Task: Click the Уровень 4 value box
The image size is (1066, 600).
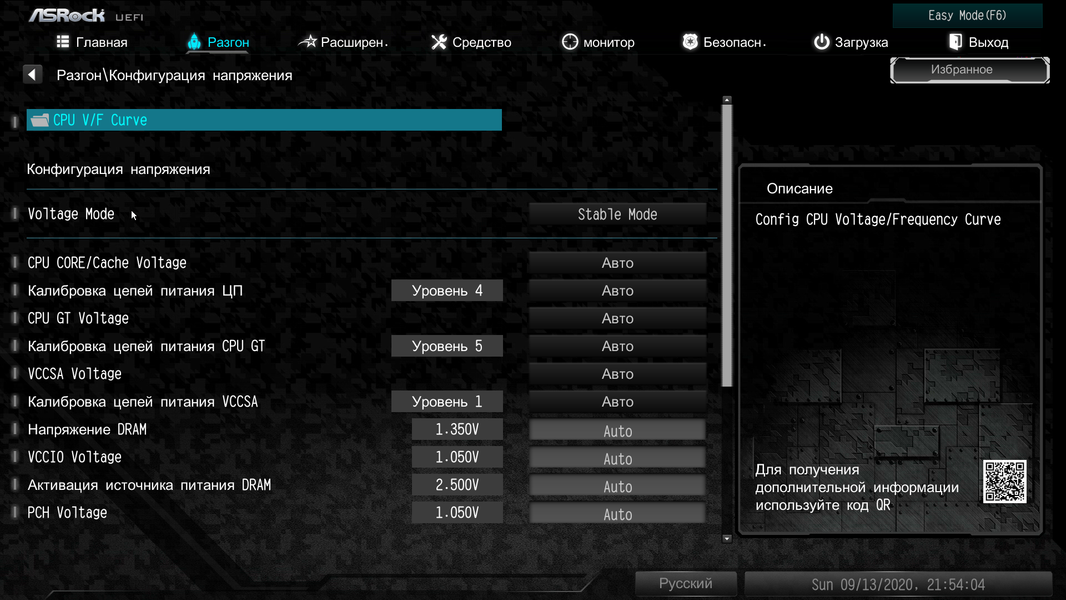Action: (447, 290)
